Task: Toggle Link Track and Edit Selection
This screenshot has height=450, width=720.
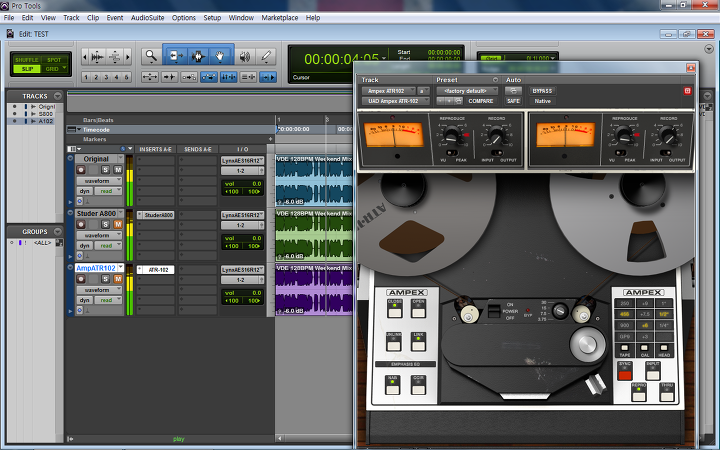Action: coord(248,77)
